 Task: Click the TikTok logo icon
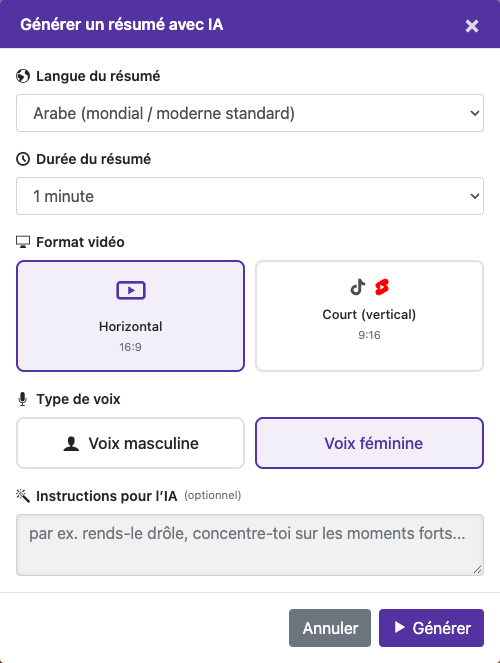tap(358, 287)
